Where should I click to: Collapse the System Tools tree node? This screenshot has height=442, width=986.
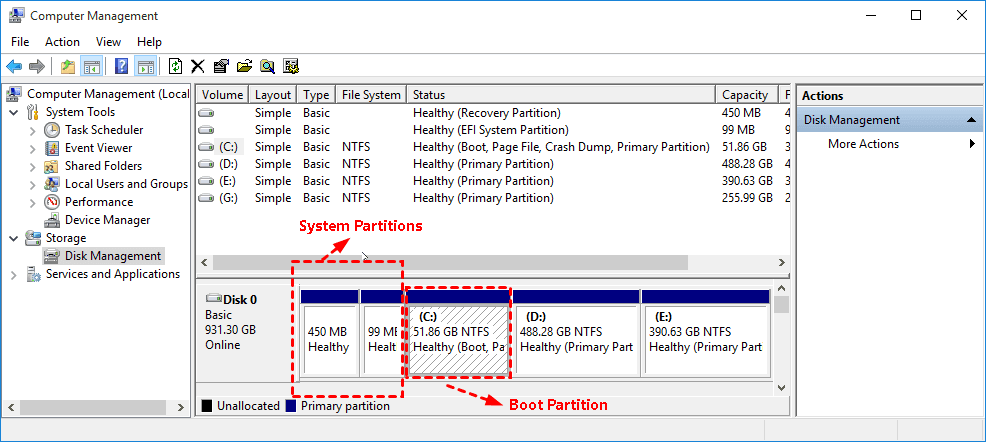14,112
